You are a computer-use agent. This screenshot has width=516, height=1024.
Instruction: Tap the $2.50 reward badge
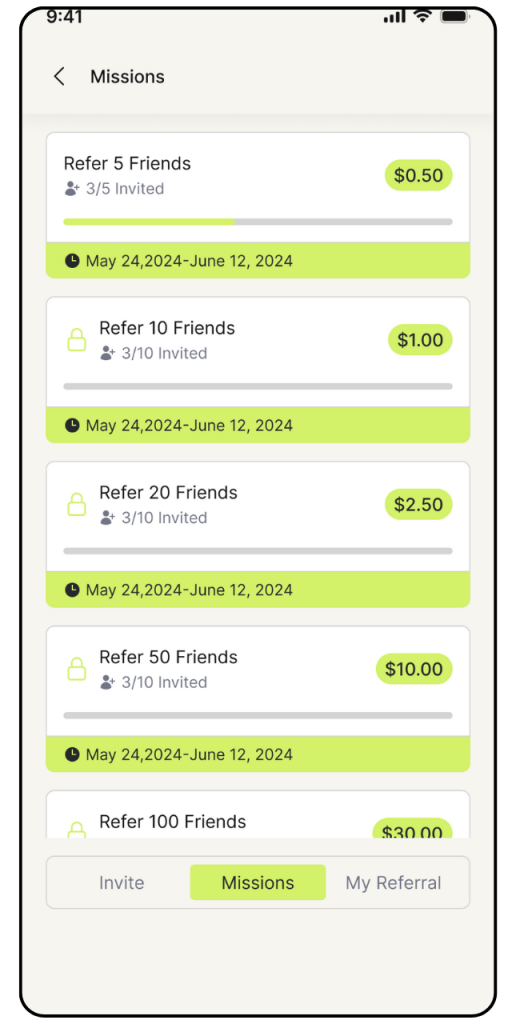pos(419,504)
